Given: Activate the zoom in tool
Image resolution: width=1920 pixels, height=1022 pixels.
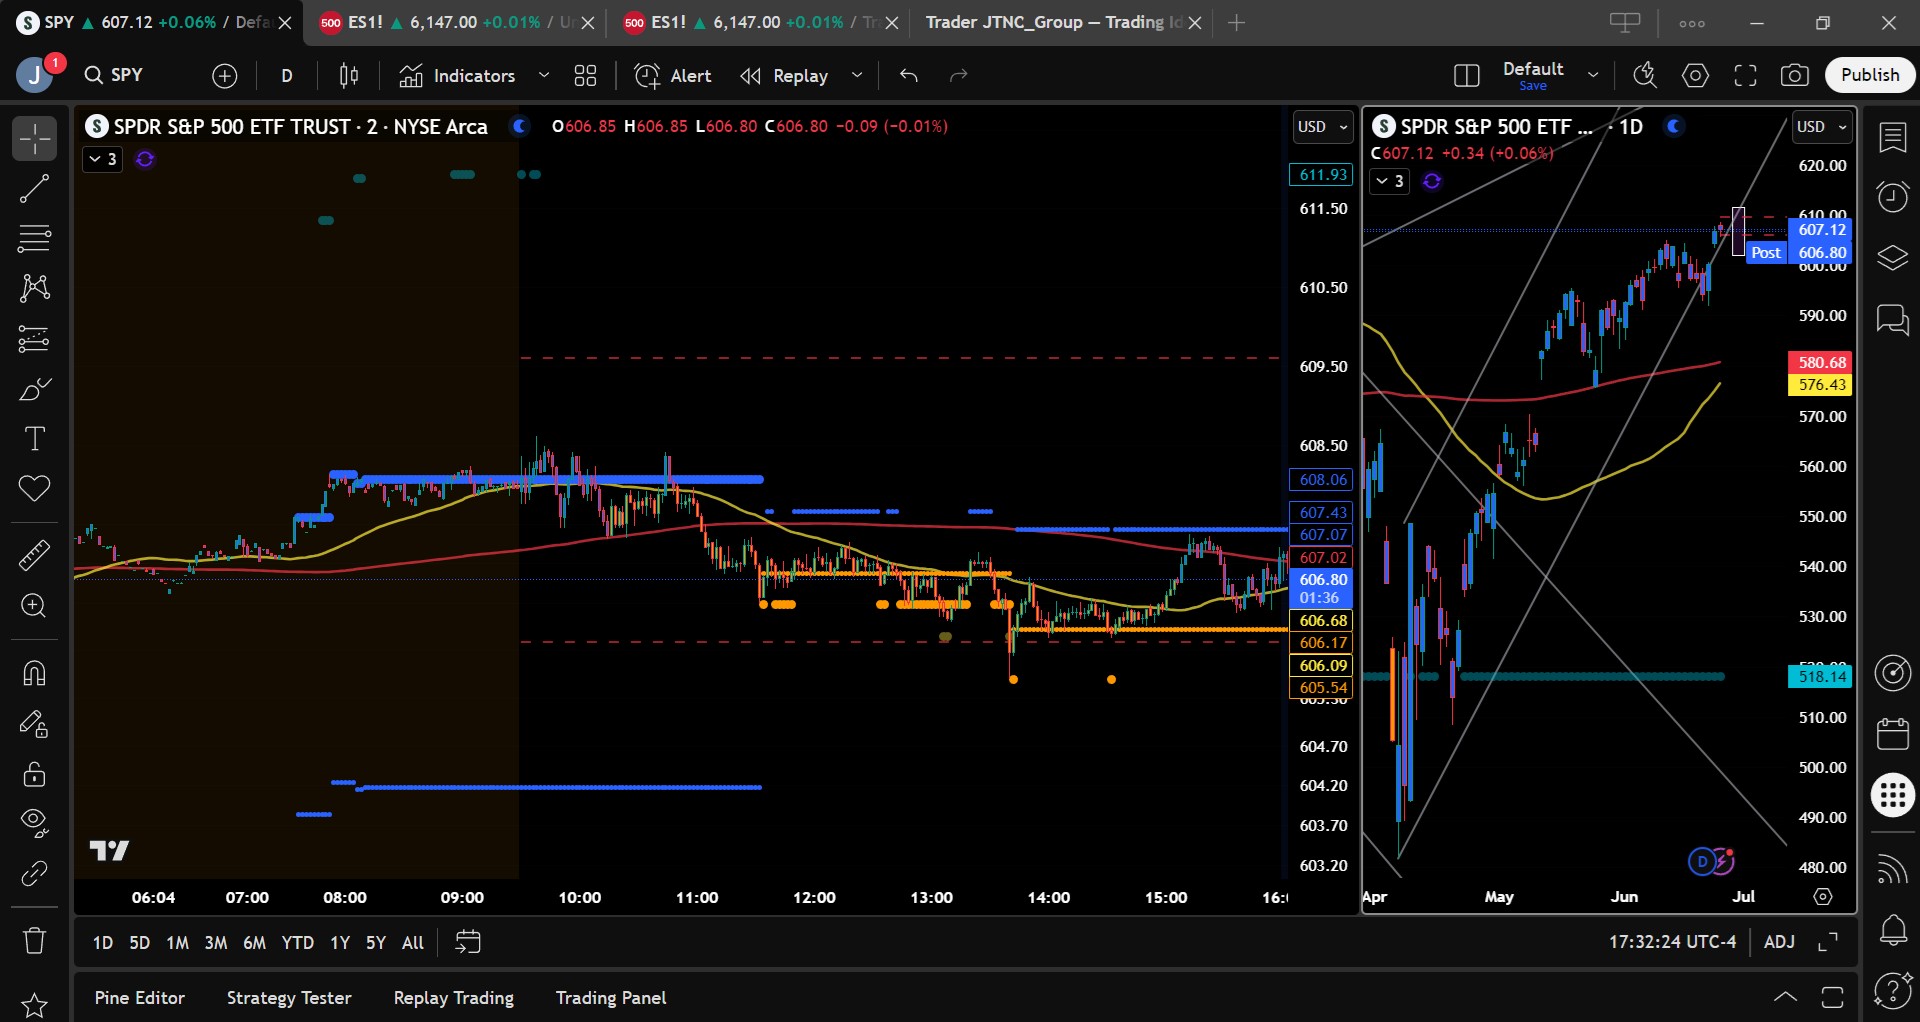Looking at the screenshot, I should pyautogui.click(x=34, y=606).
